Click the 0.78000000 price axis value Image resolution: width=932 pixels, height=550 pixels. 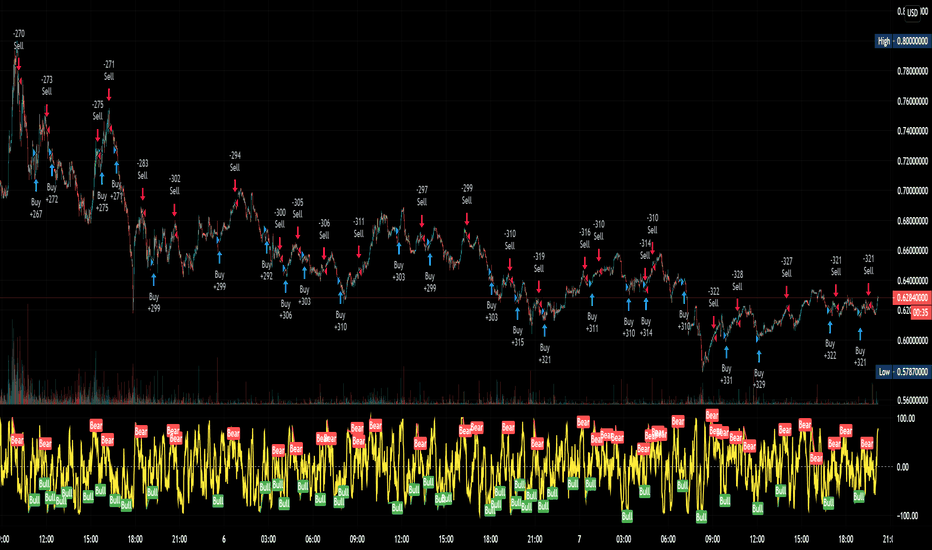tap(912, 71)
